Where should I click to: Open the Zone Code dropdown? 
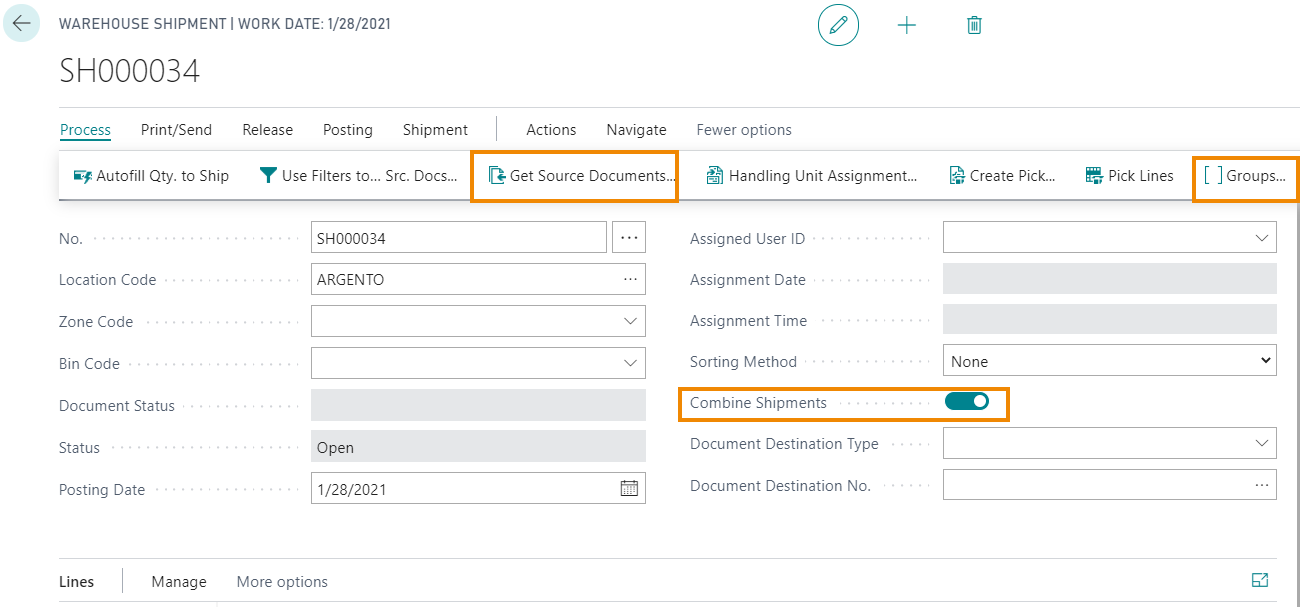630,321
